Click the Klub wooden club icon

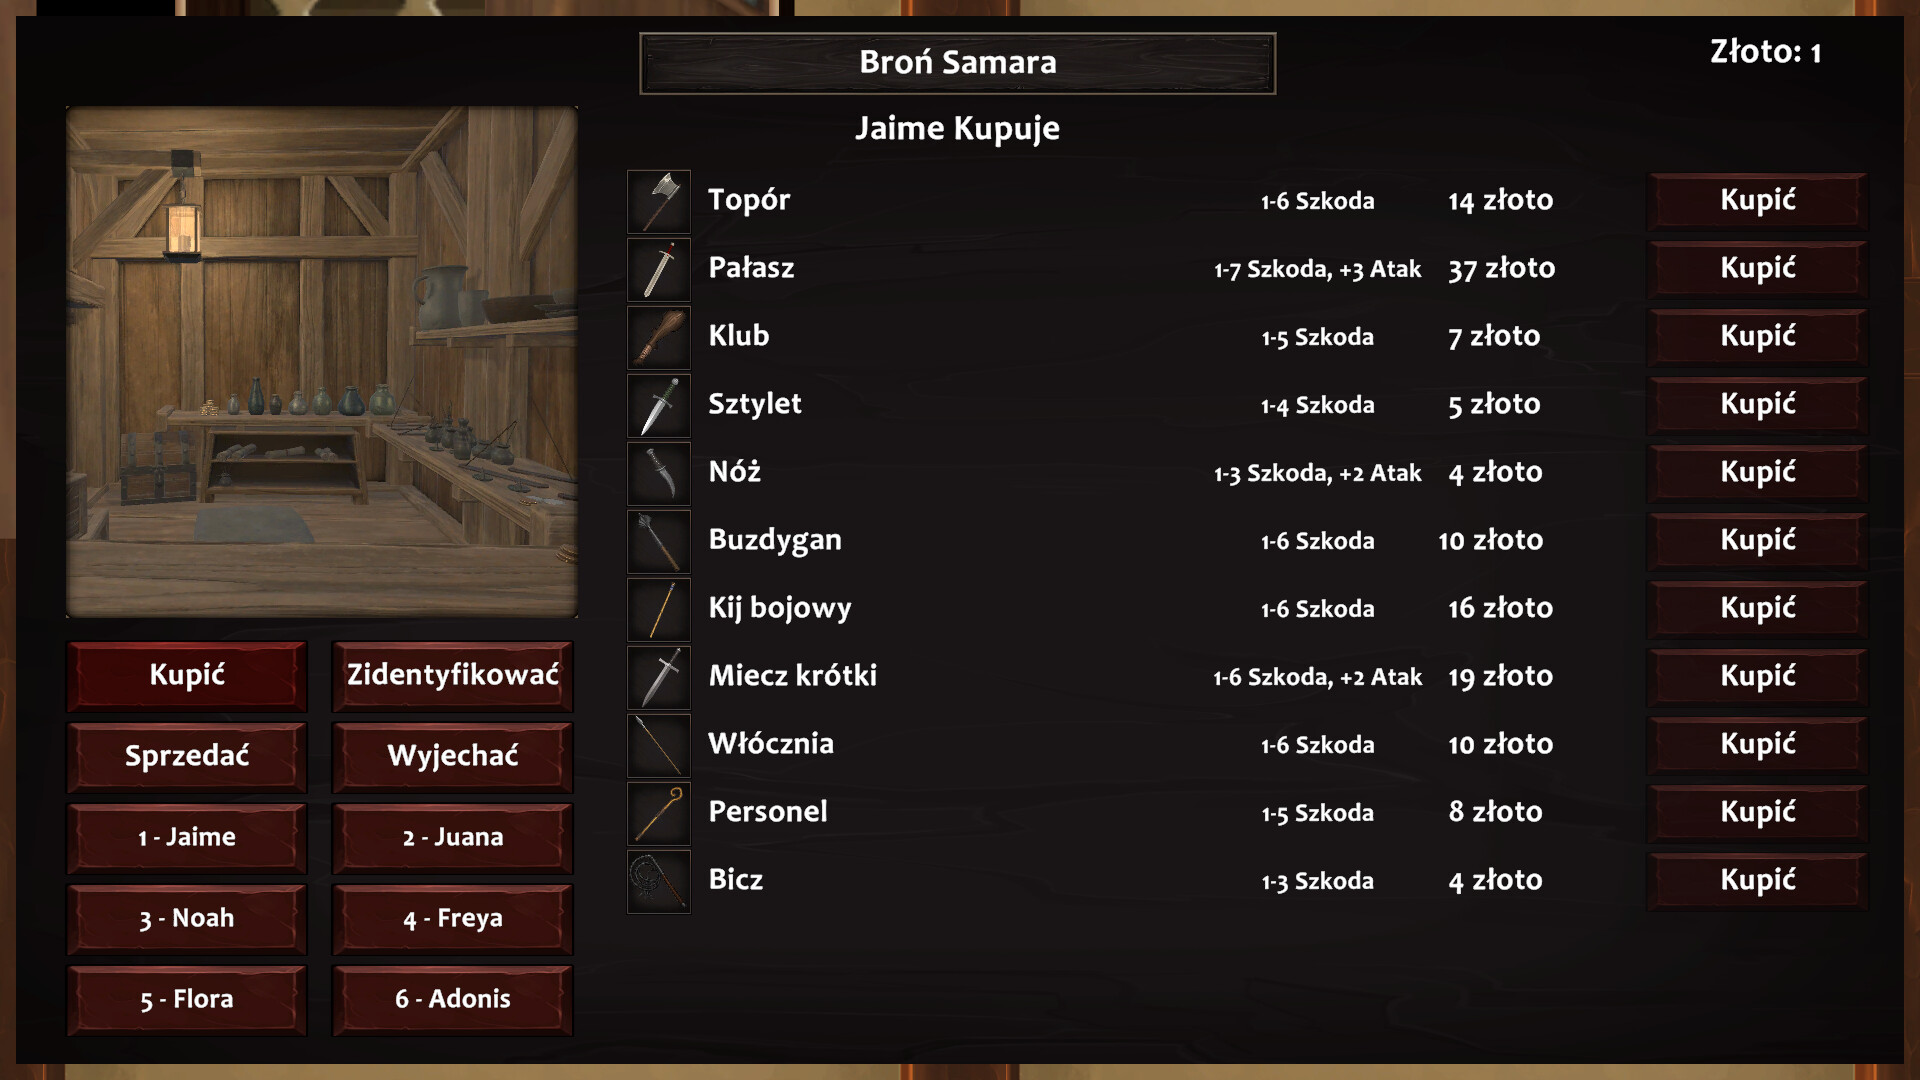tap(659, 337)
